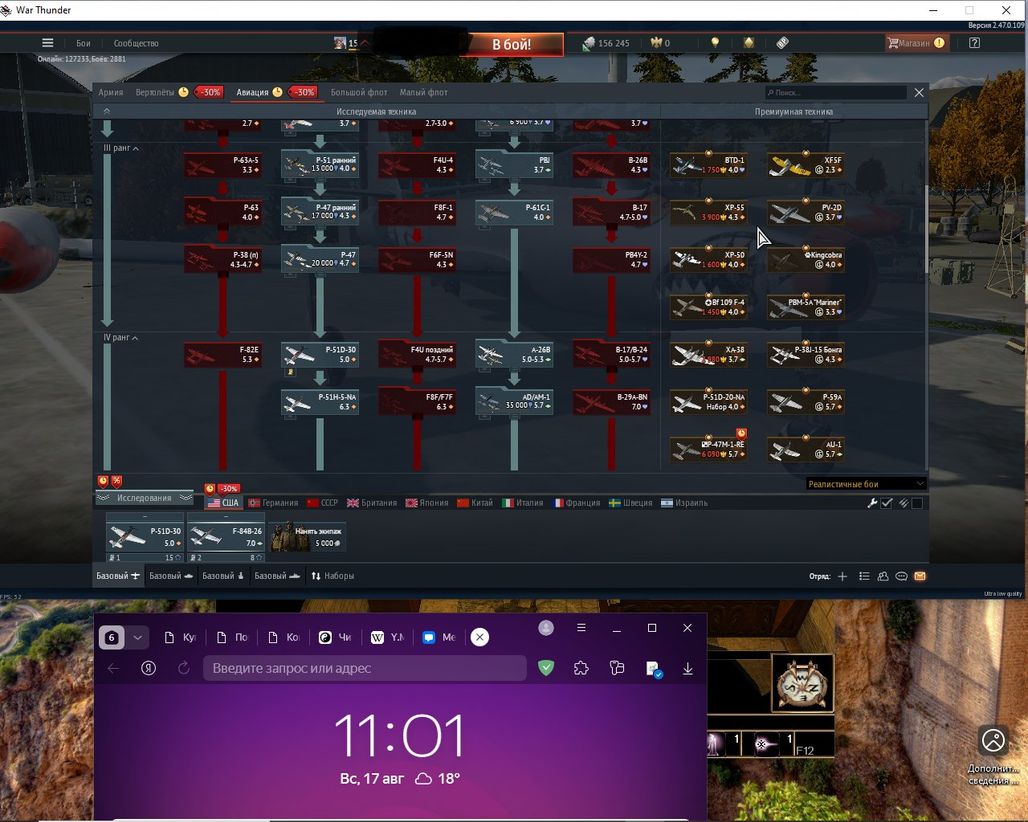Open the browser extensions puzzle icon
Image resolution: width=1028 pixels, height=822 pixels.
pos(581,668)
